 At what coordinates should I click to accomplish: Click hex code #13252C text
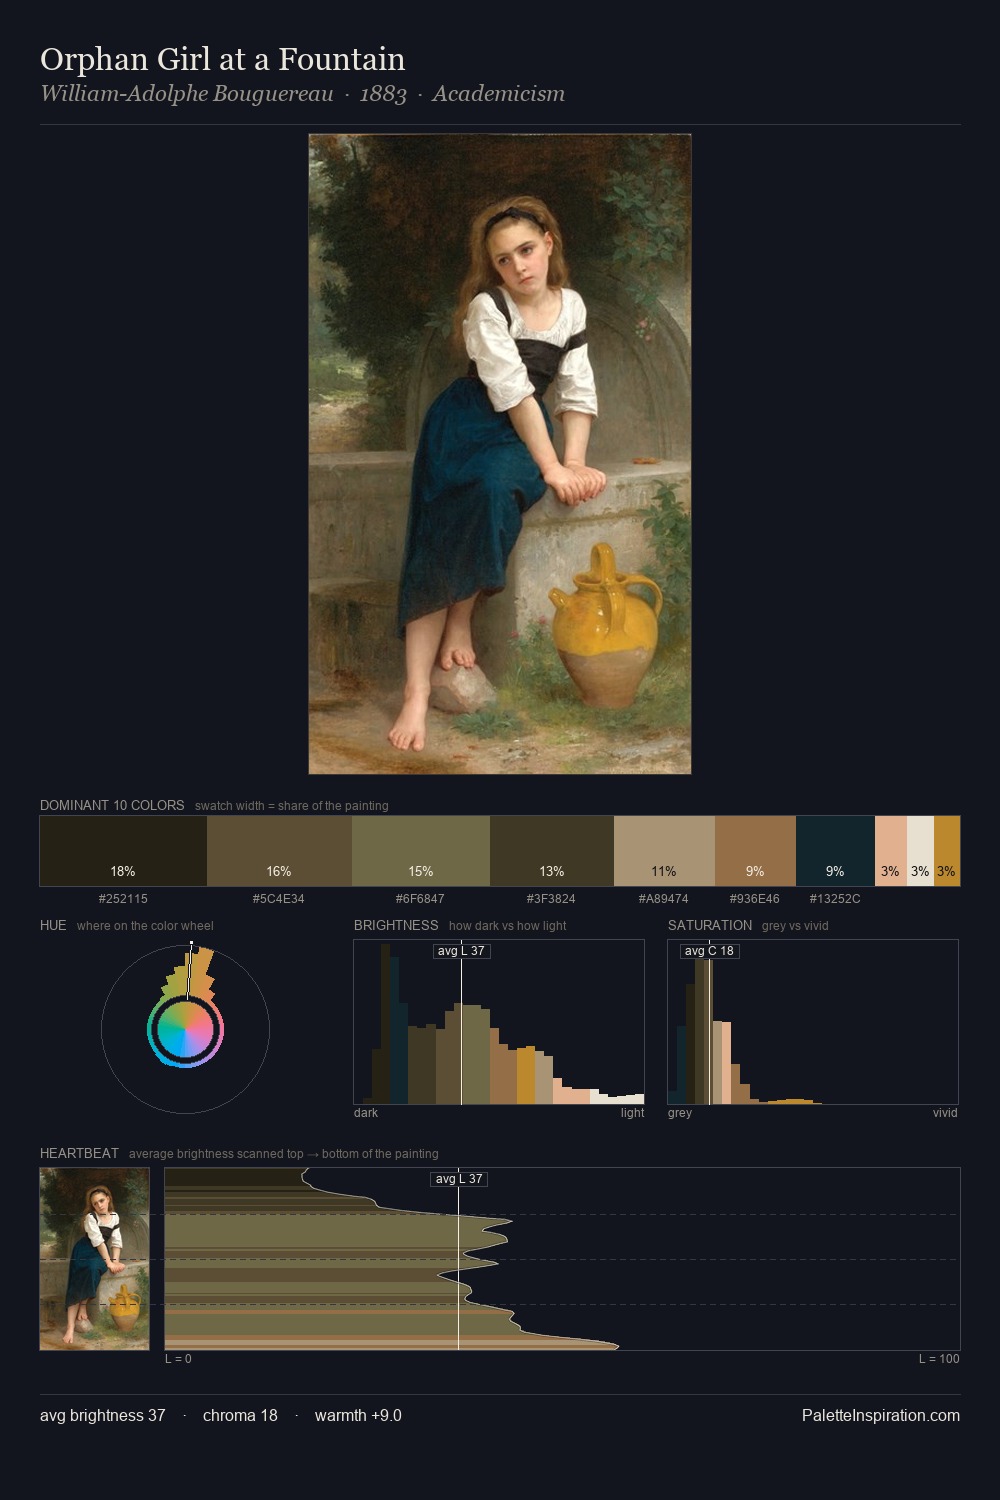(x=835, y=899)
